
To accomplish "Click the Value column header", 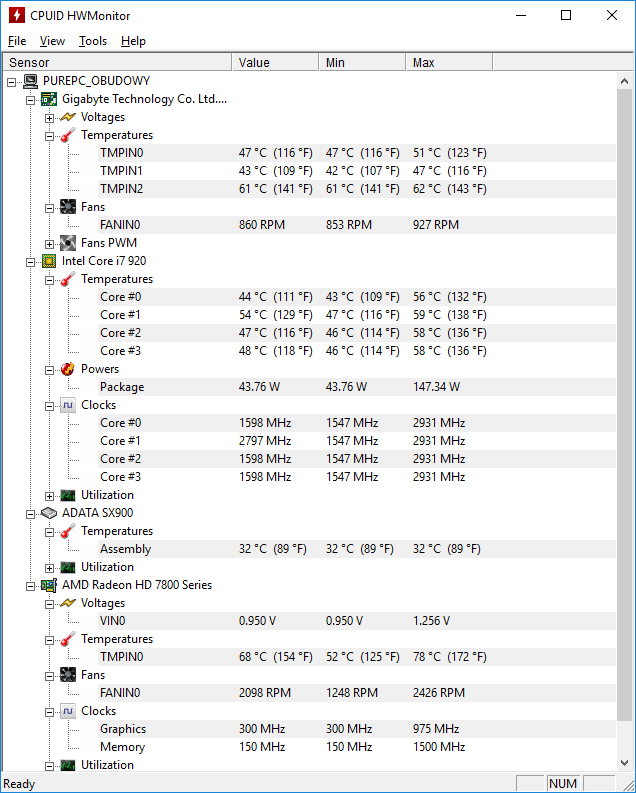I will tap(275, 62).
